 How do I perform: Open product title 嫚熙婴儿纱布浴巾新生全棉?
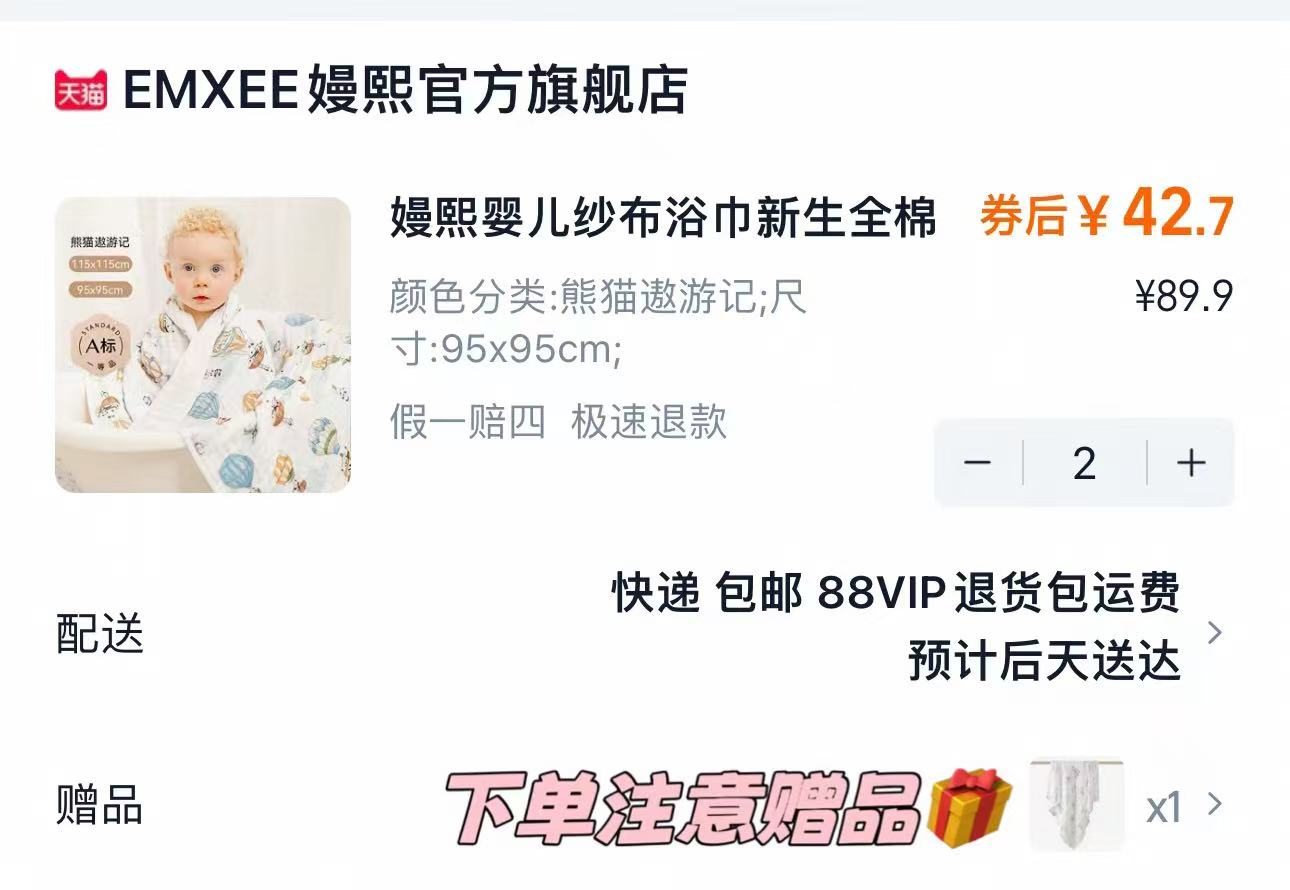coord(663,217)
